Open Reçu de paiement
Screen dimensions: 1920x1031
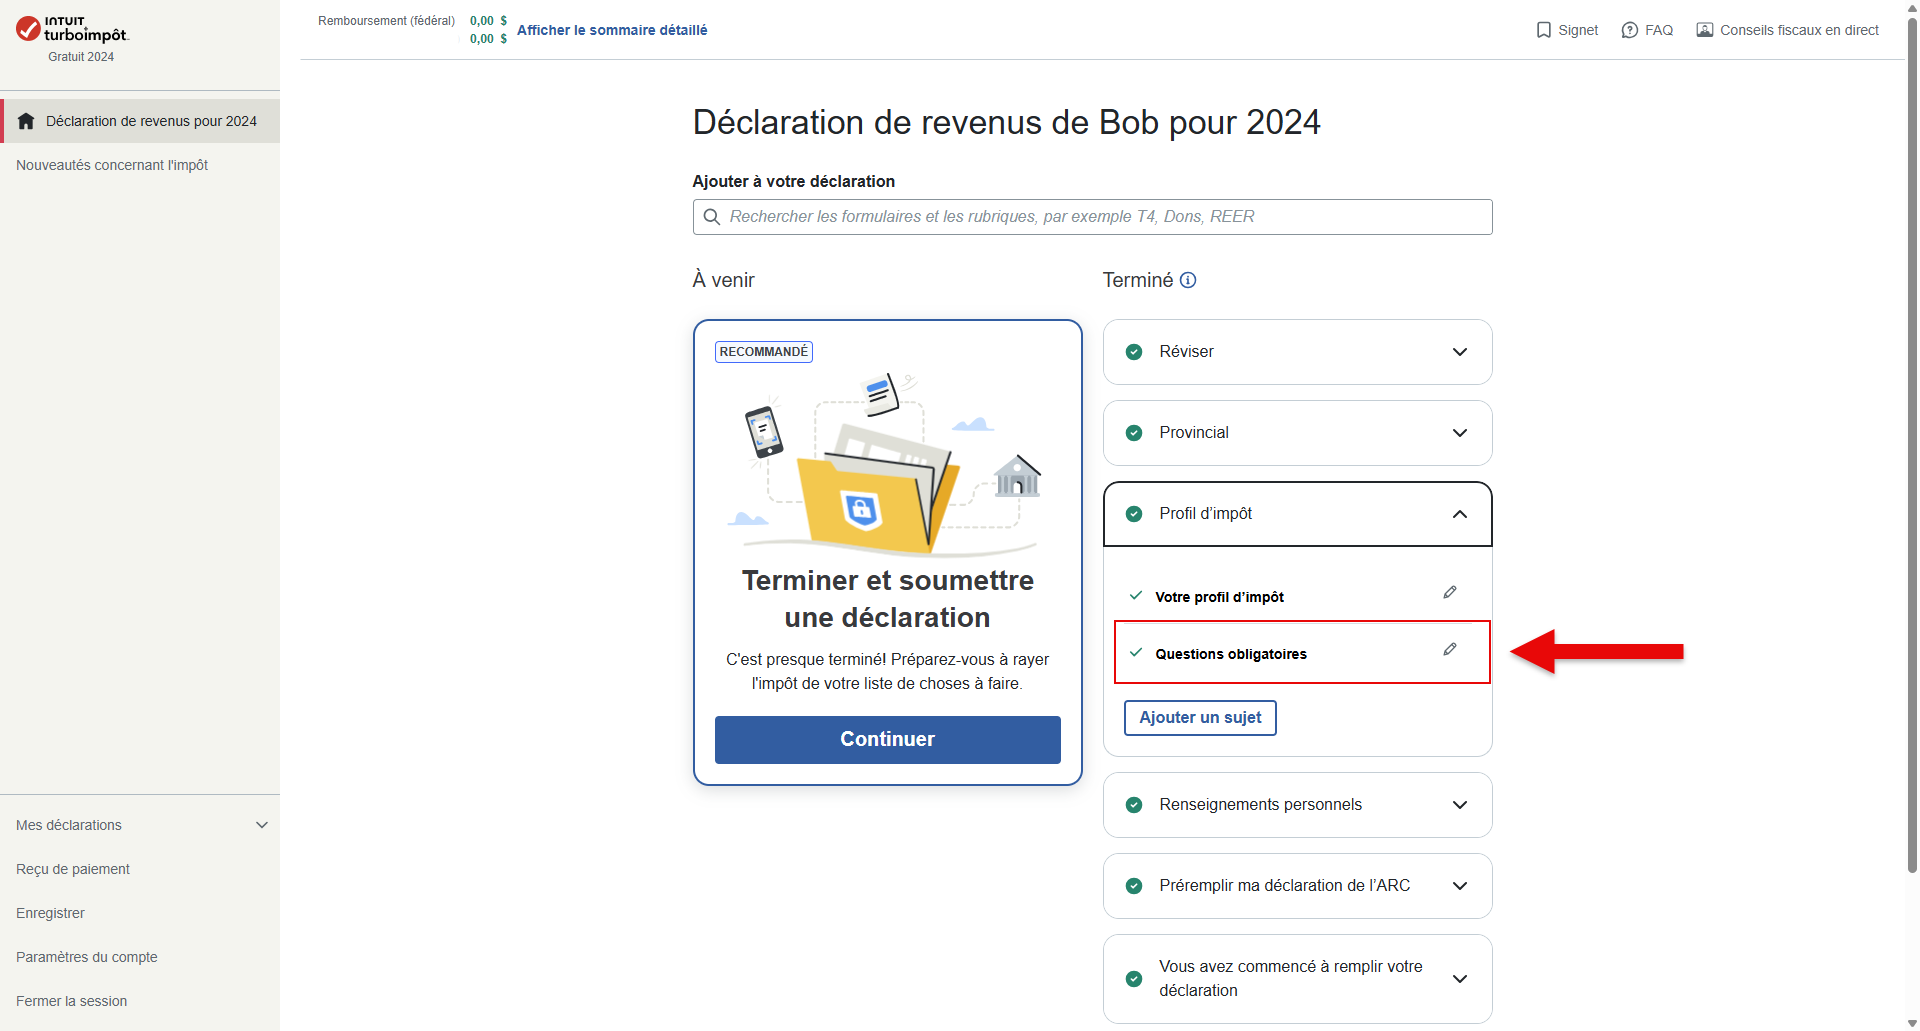click(73, 869)
